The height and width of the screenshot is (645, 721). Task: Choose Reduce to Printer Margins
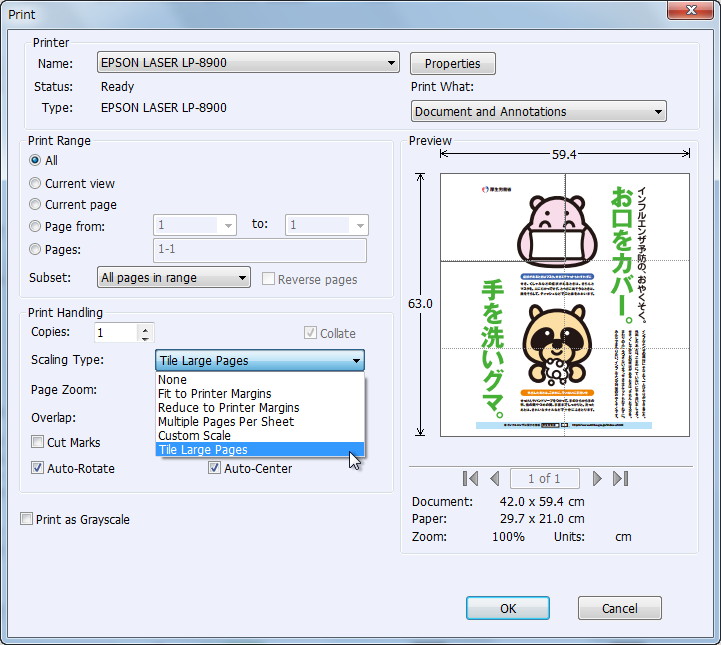click(x=260, y=408)
